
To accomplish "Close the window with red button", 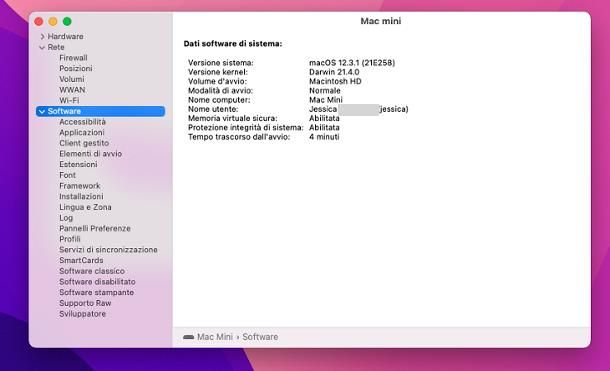I will (x=39, y=21).
